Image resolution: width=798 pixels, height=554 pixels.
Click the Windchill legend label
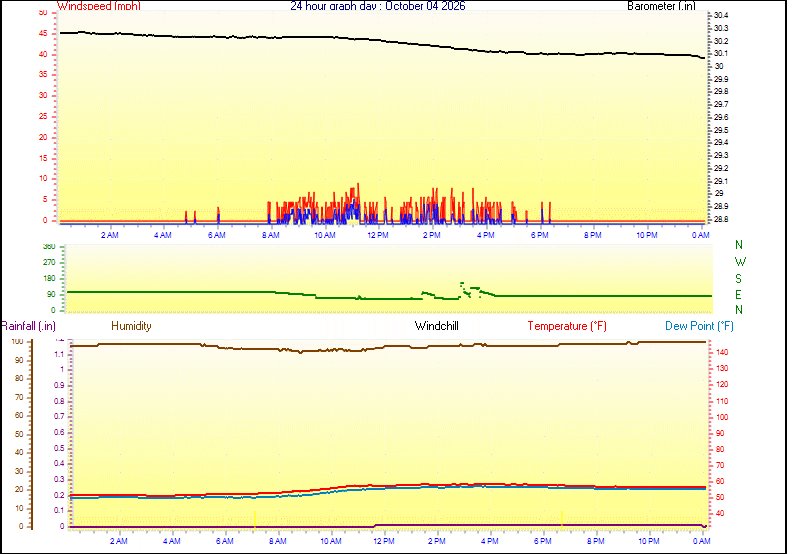pos(437,326)
